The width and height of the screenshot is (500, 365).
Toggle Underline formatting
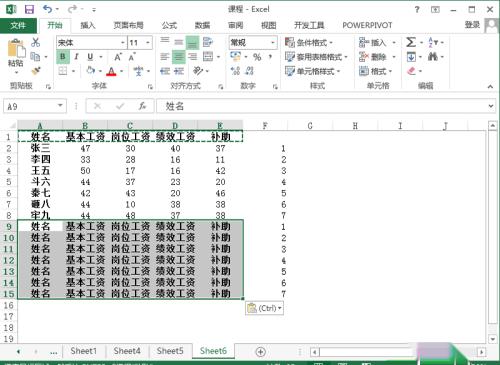90,57
